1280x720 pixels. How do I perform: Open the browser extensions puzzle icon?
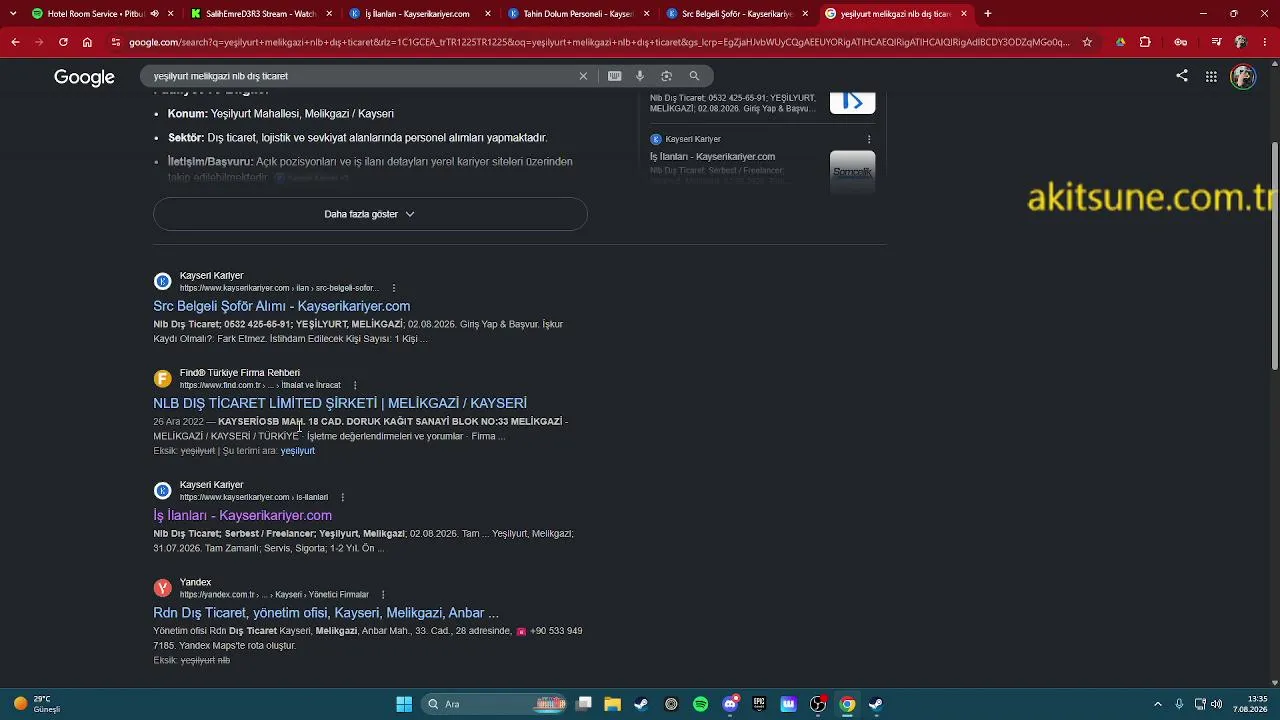pyautogui.click(x=1145, y=42)
